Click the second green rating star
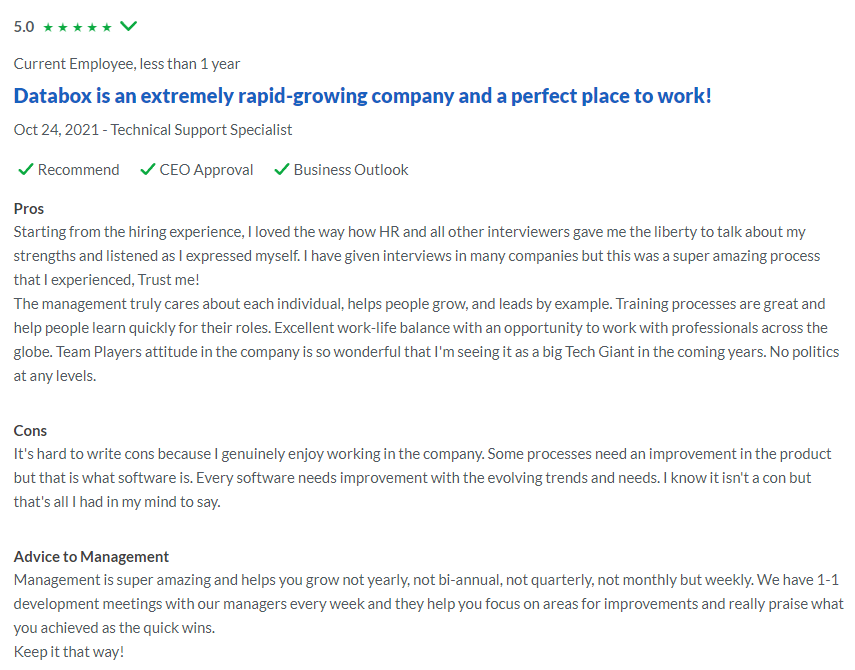This screenshot has height=670, width=855. pos(63,27)
